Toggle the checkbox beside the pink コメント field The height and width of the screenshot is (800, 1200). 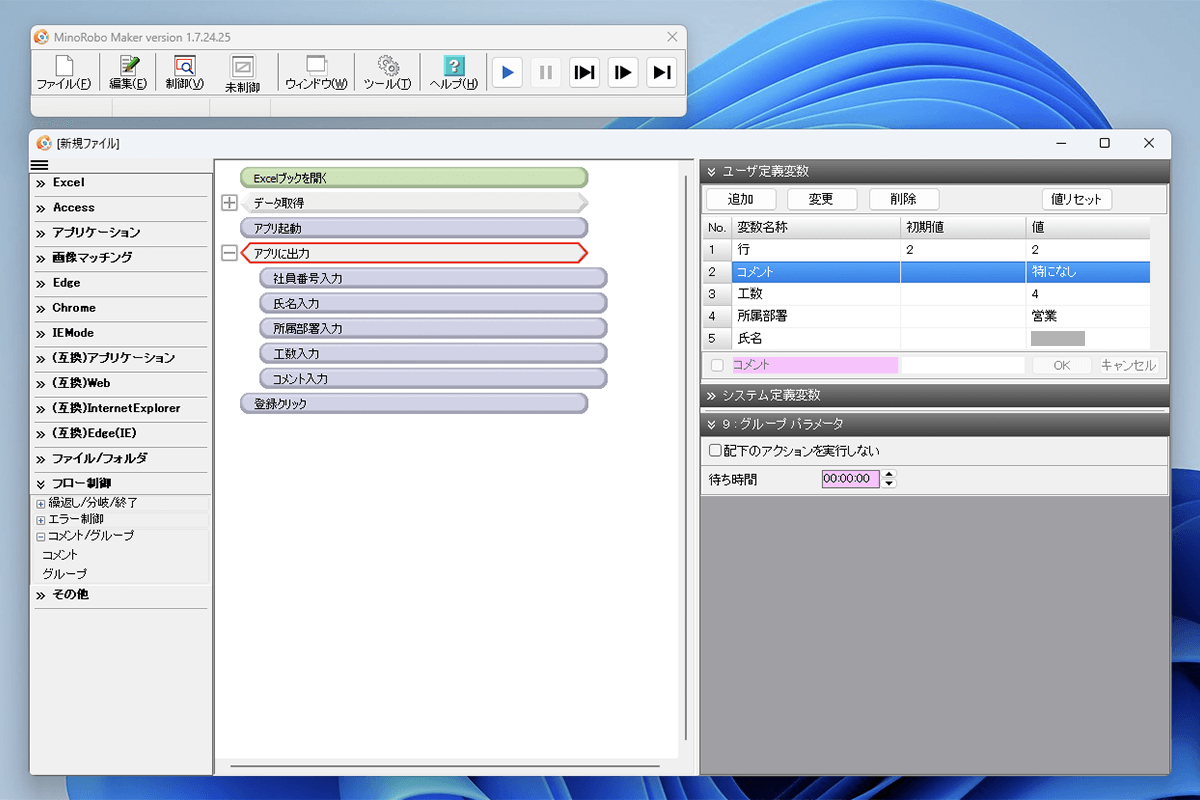click(717, 366)
